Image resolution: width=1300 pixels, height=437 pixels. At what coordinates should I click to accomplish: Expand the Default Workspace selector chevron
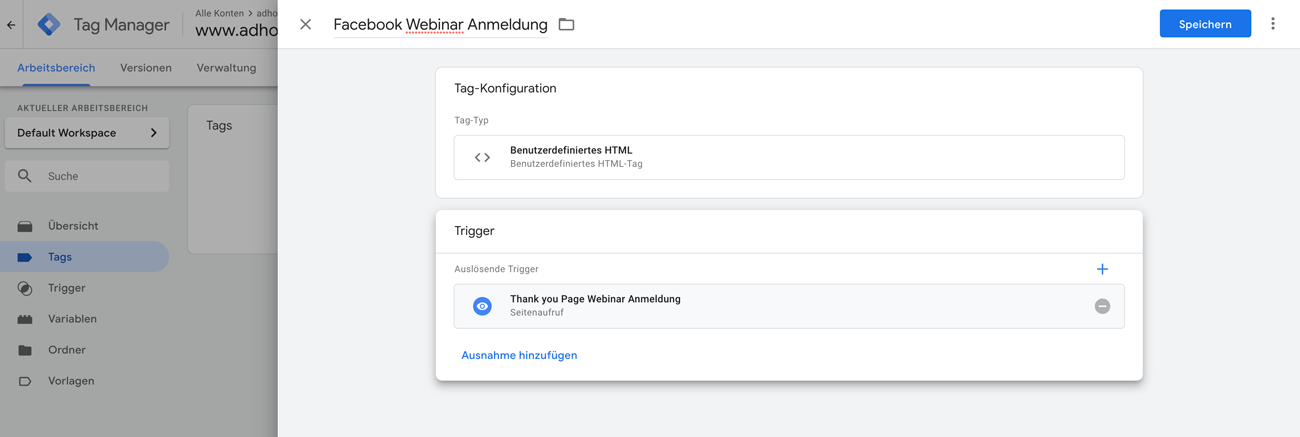pos(153,133)
